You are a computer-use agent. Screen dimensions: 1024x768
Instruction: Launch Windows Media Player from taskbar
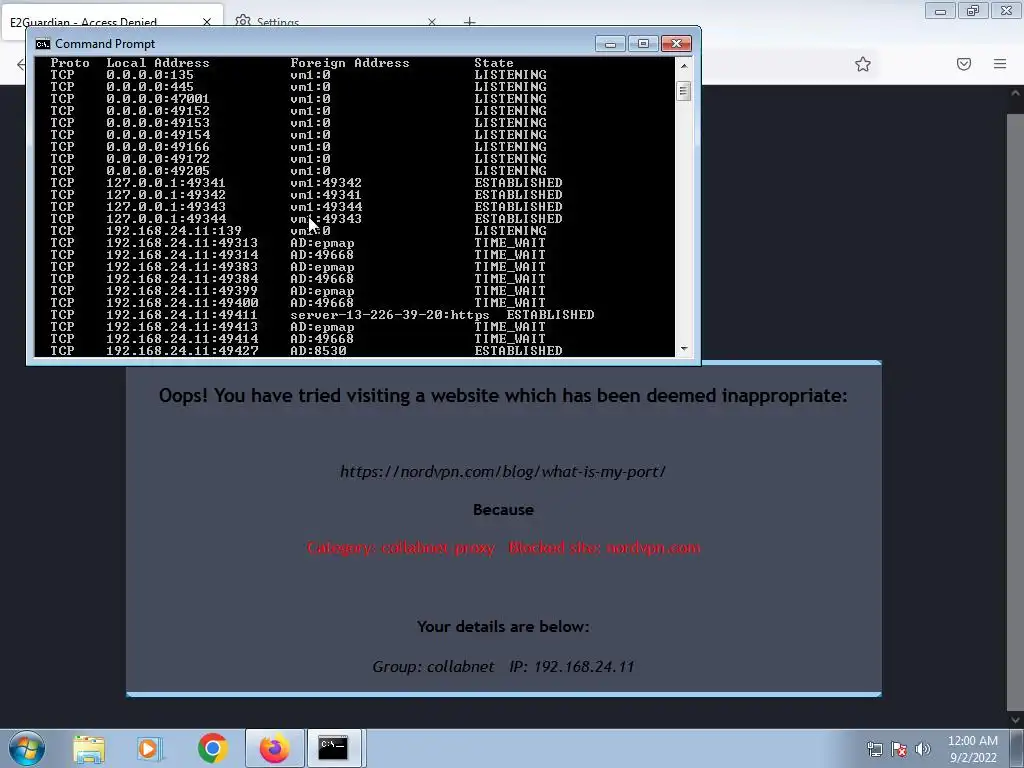point(150,748)
